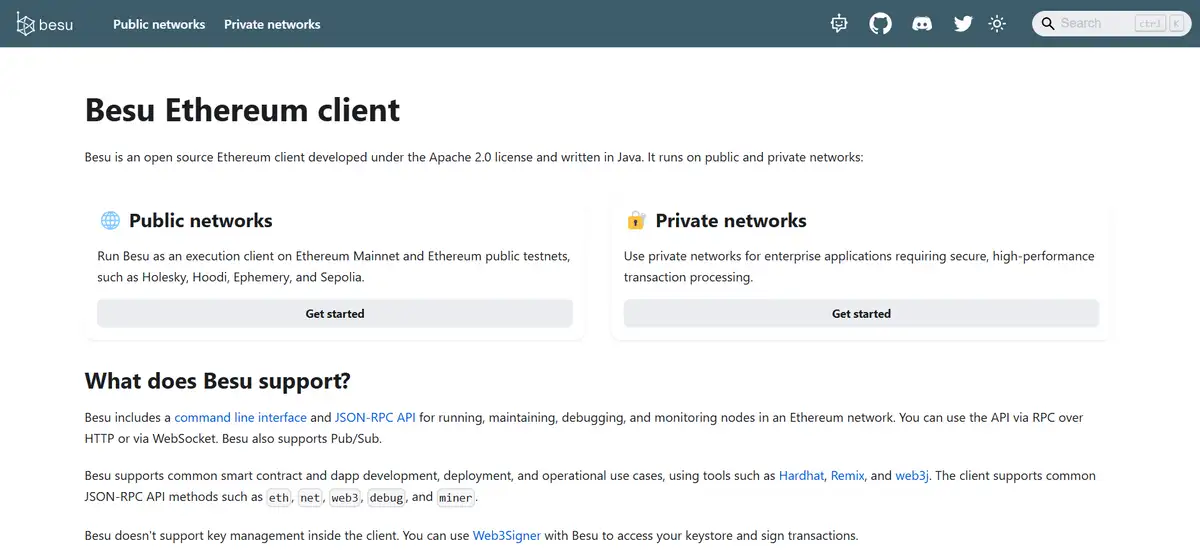
Task: Follow the Remix link
Action: coord(848,476)
